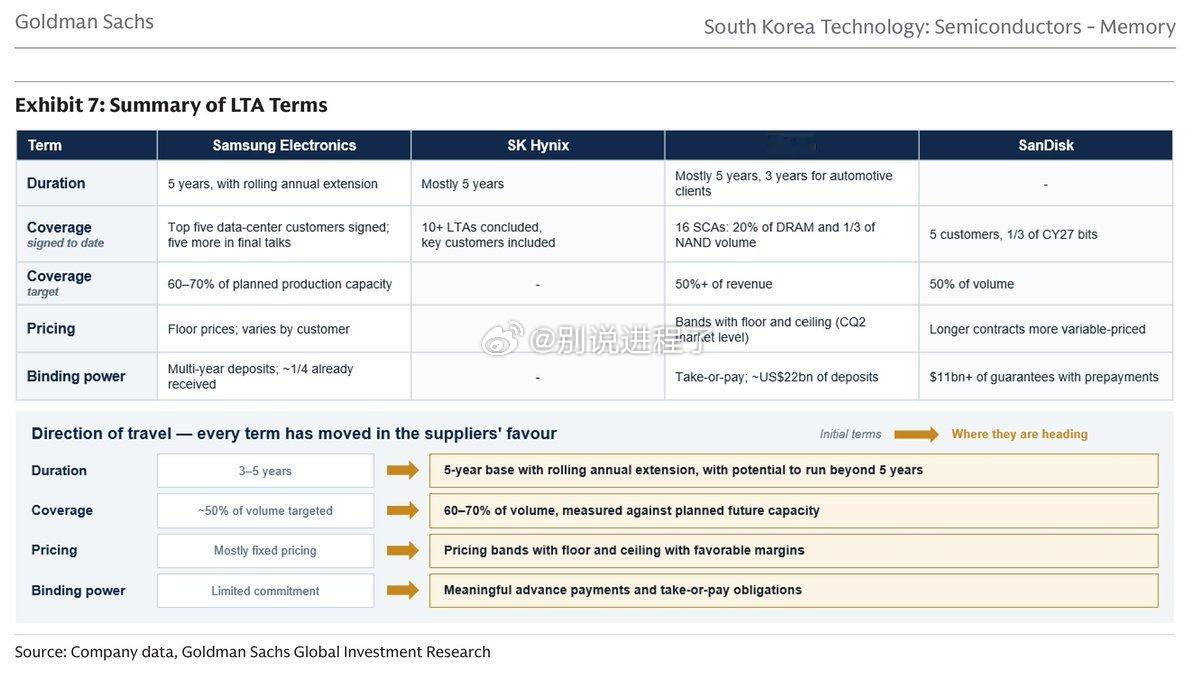Click "Meaningful advance payments and take-or-pay" box
The width and height of the screenshot is (1200, 677).
click(x=794, y=590)
